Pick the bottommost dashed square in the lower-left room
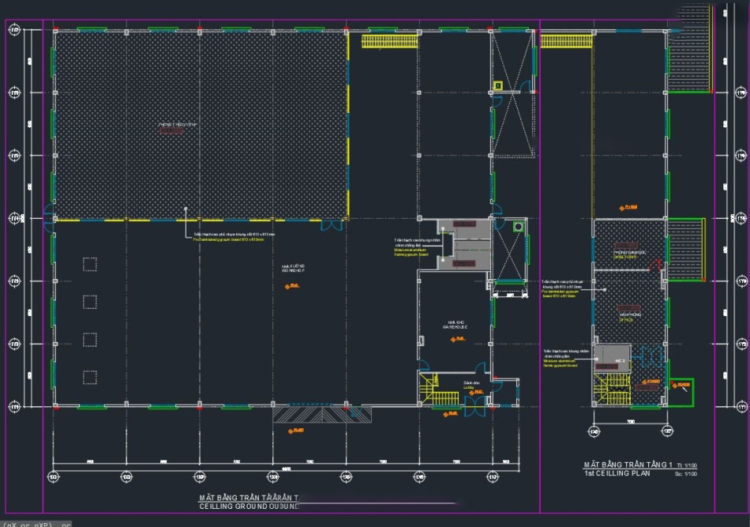Viewport: 750px width, 527px height. pos(90,377)
